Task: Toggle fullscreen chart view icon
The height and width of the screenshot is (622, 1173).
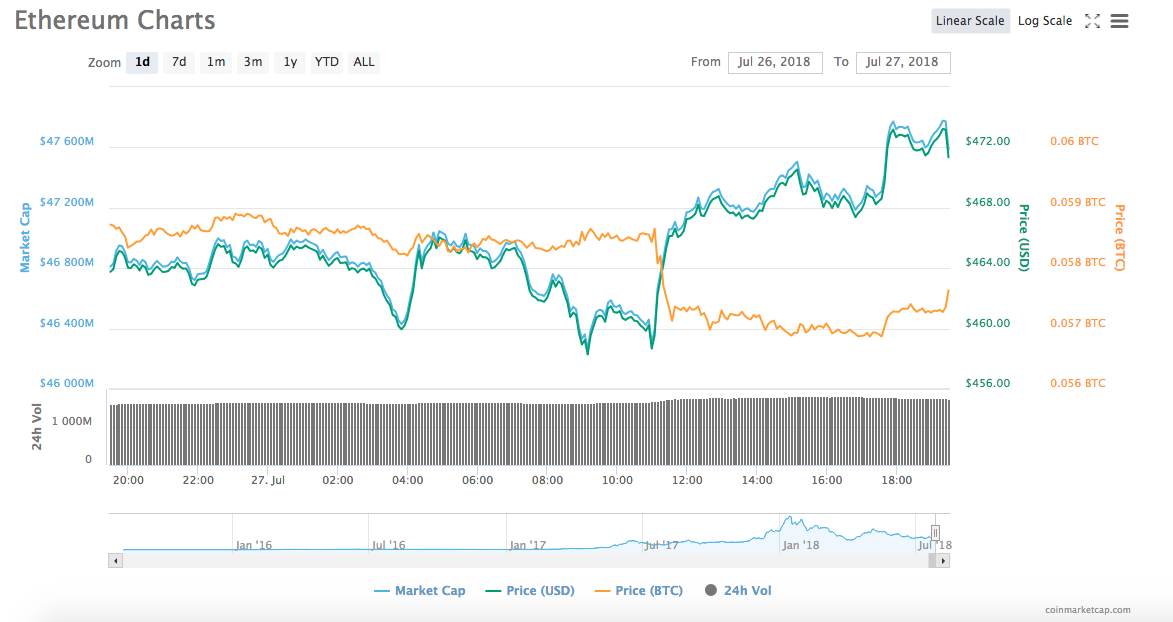Action: coord(1092,21)
